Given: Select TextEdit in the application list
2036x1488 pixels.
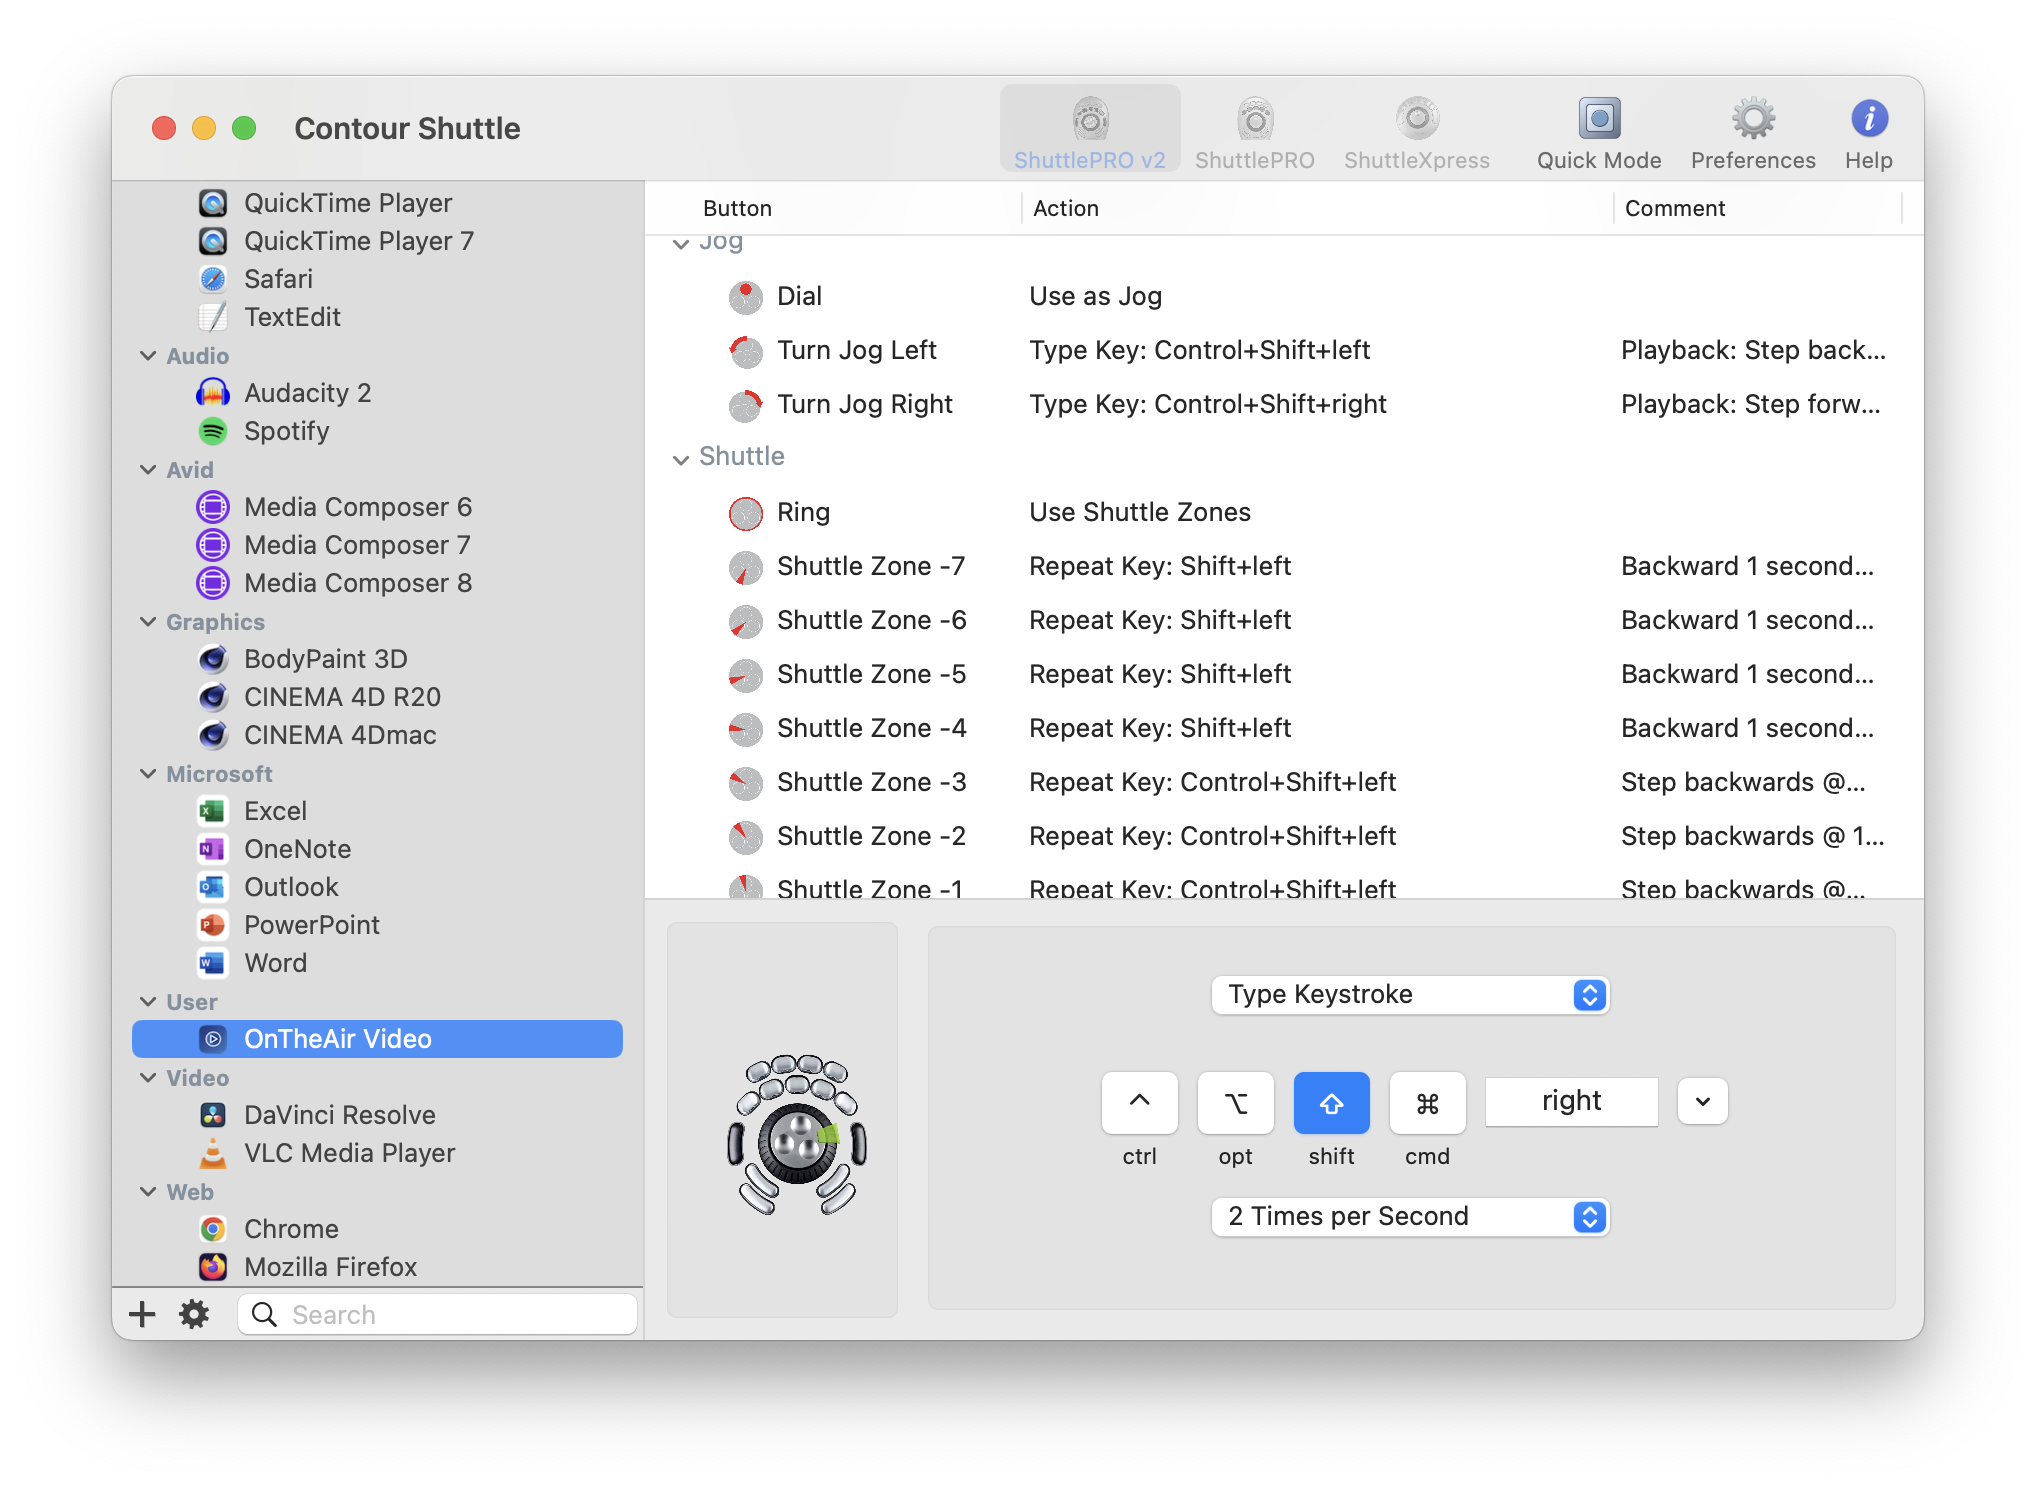Looking at the screenshot, I should pos(377,317).
